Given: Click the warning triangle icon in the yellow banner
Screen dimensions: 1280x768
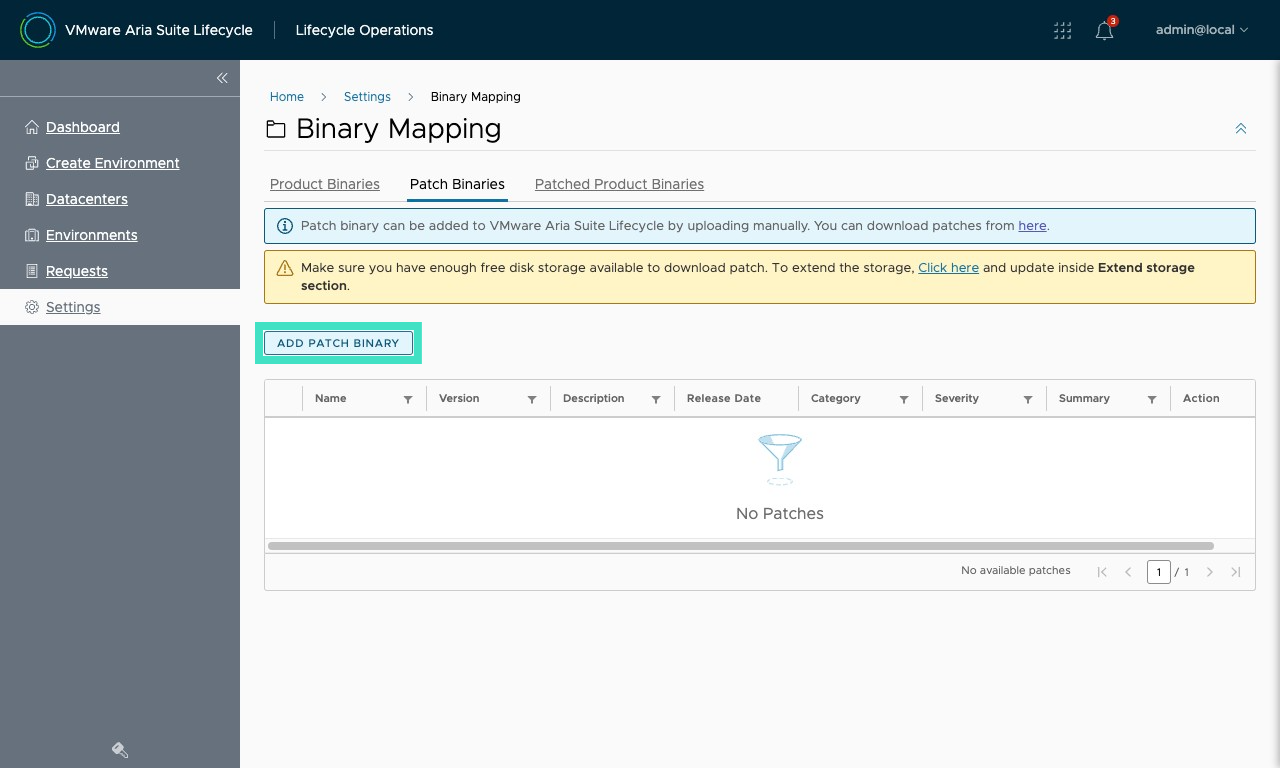Looking at the screenshot, I should [x=285, y=268].
